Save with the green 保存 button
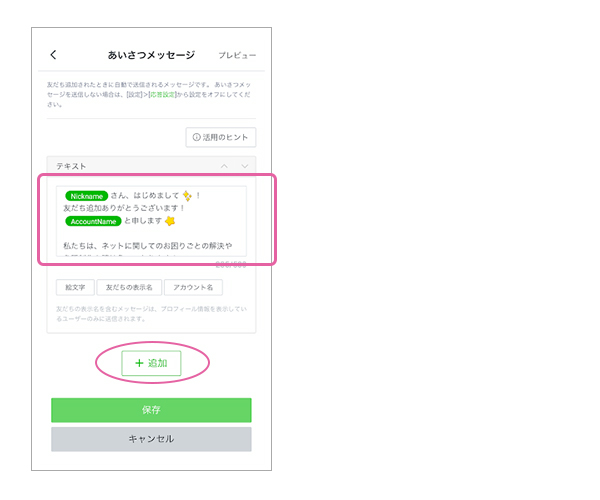This screenshot has width=600, height=500. [x=151, y=410]
